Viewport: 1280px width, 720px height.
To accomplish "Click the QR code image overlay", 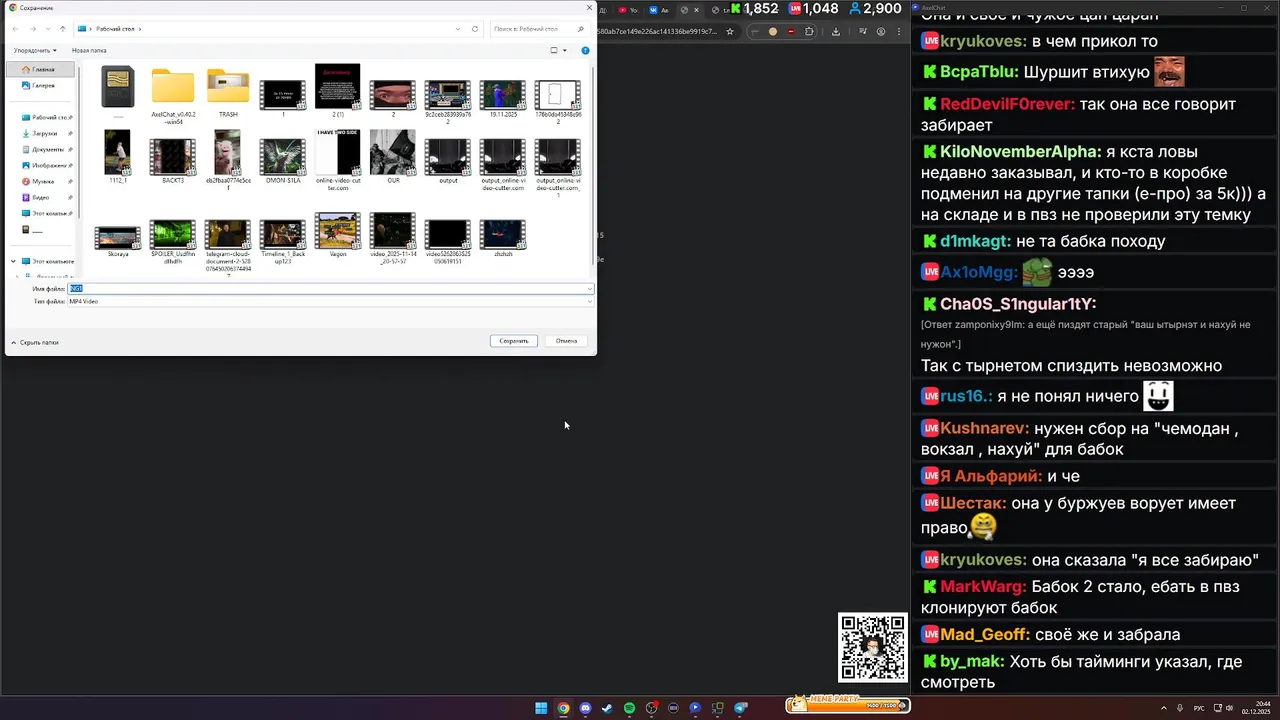I will click(873, 648).
